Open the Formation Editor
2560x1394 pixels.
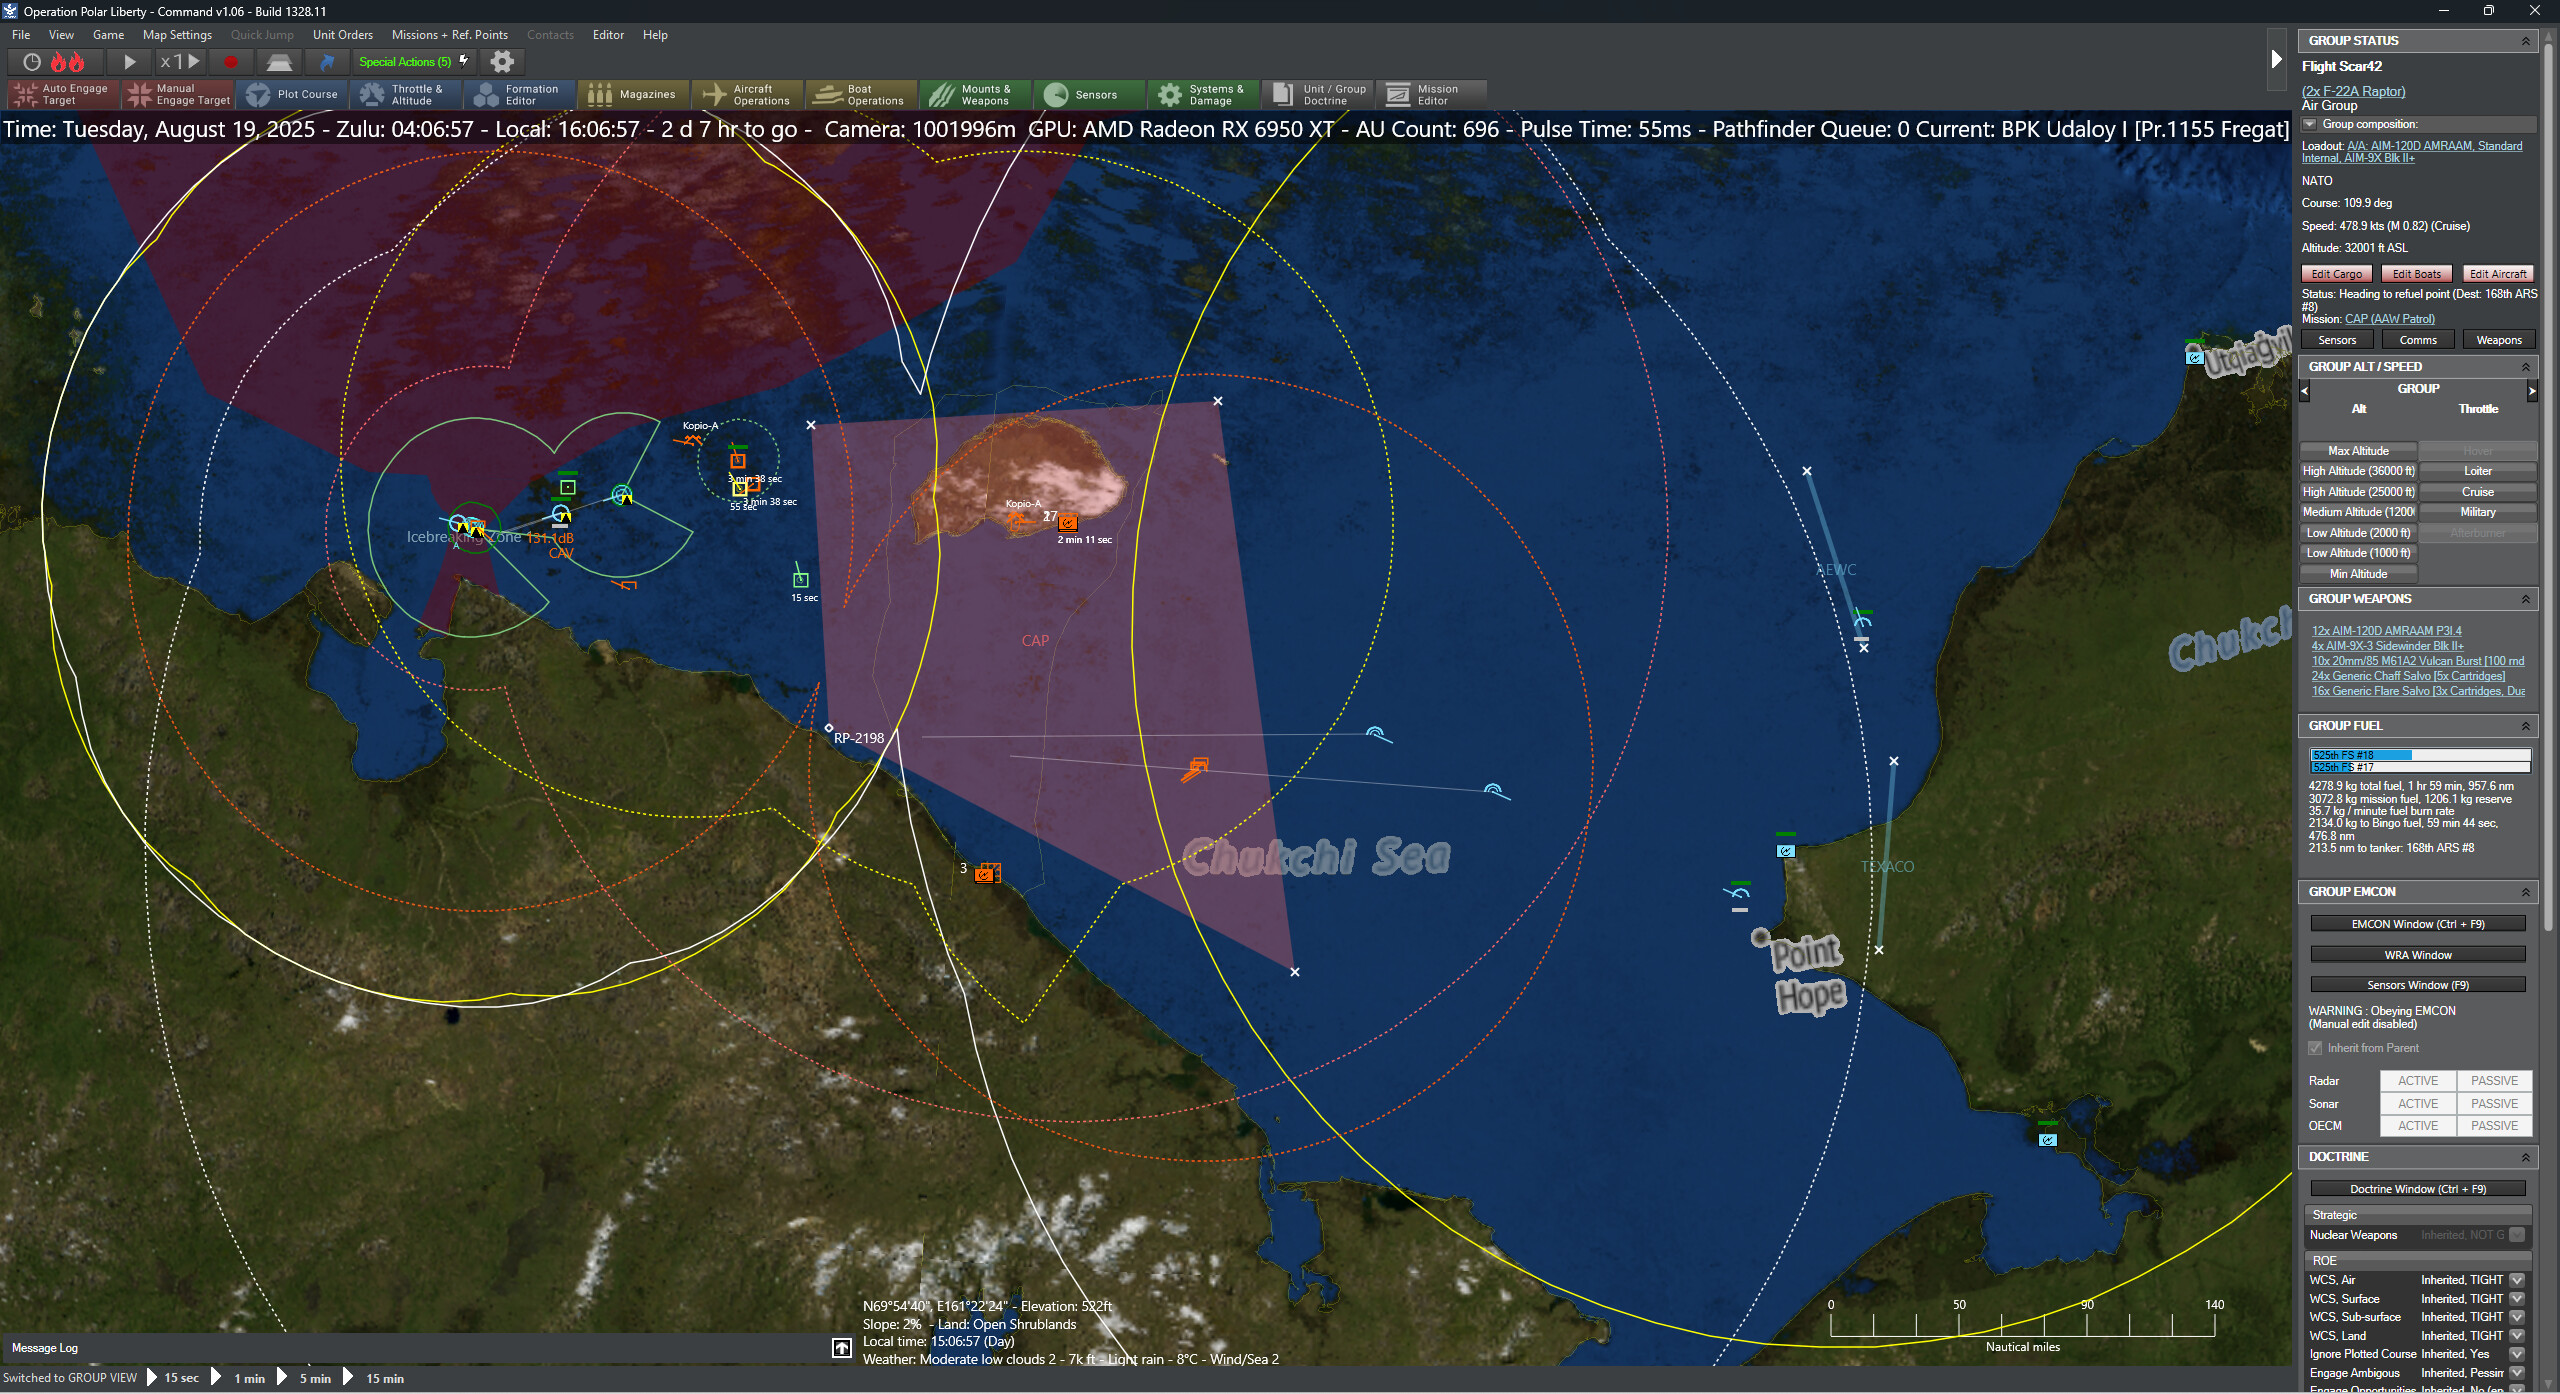518,93
